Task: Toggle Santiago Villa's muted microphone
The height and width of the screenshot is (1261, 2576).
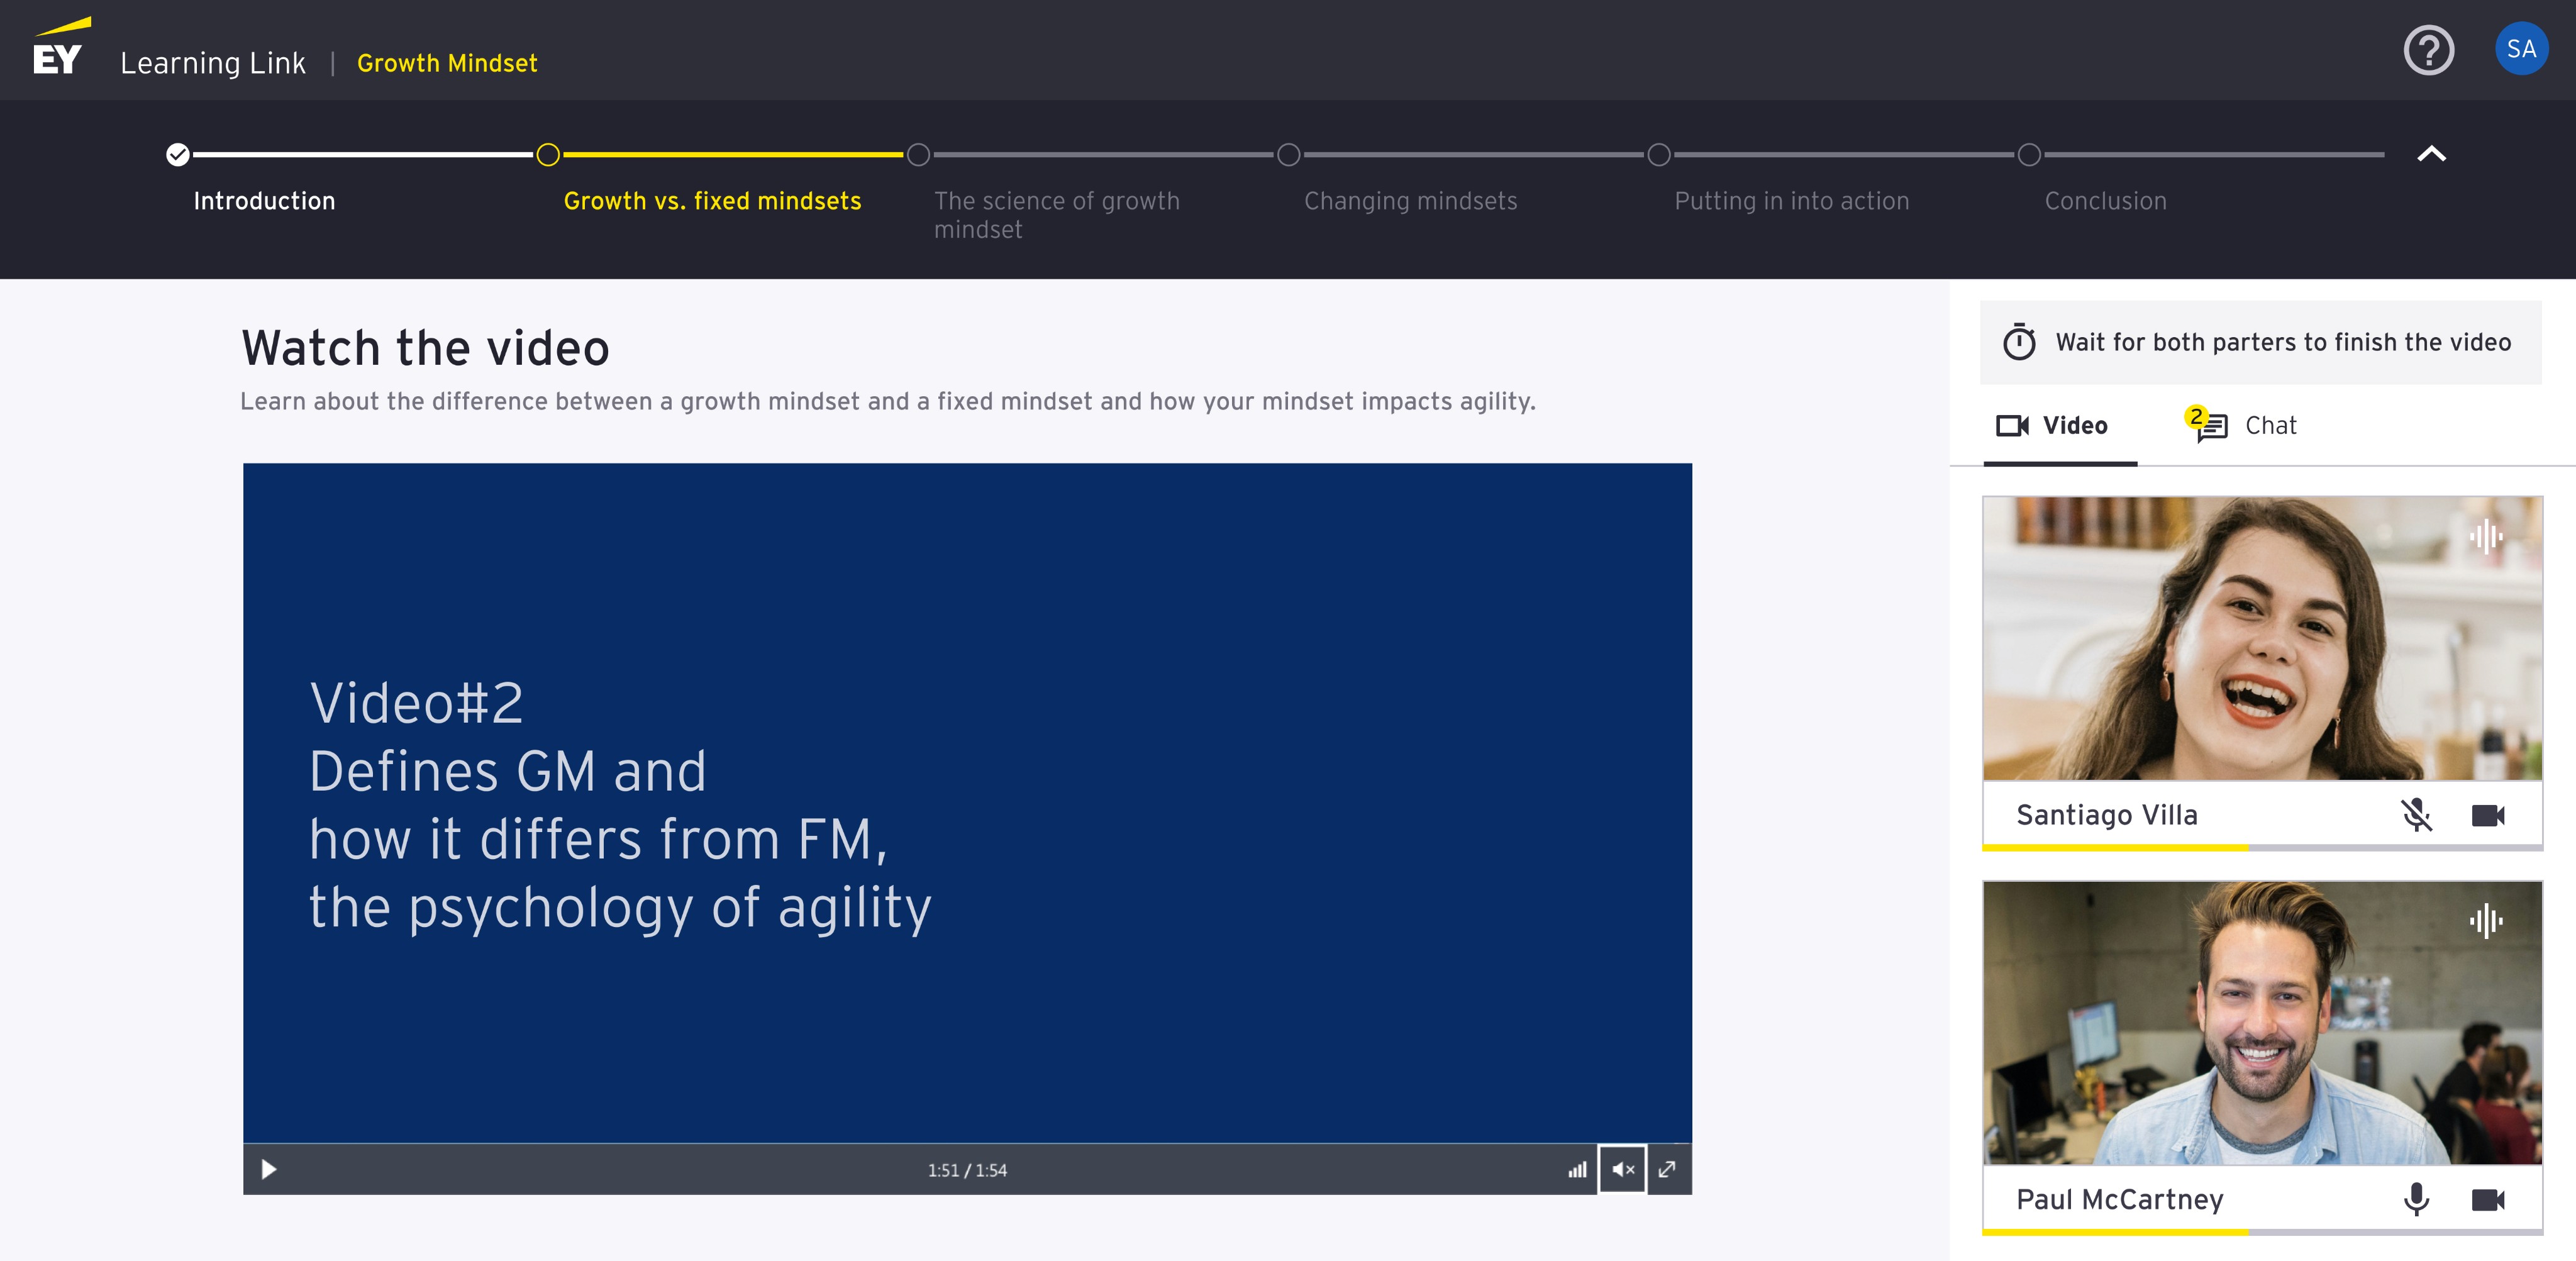Action: coord(2416,815)
